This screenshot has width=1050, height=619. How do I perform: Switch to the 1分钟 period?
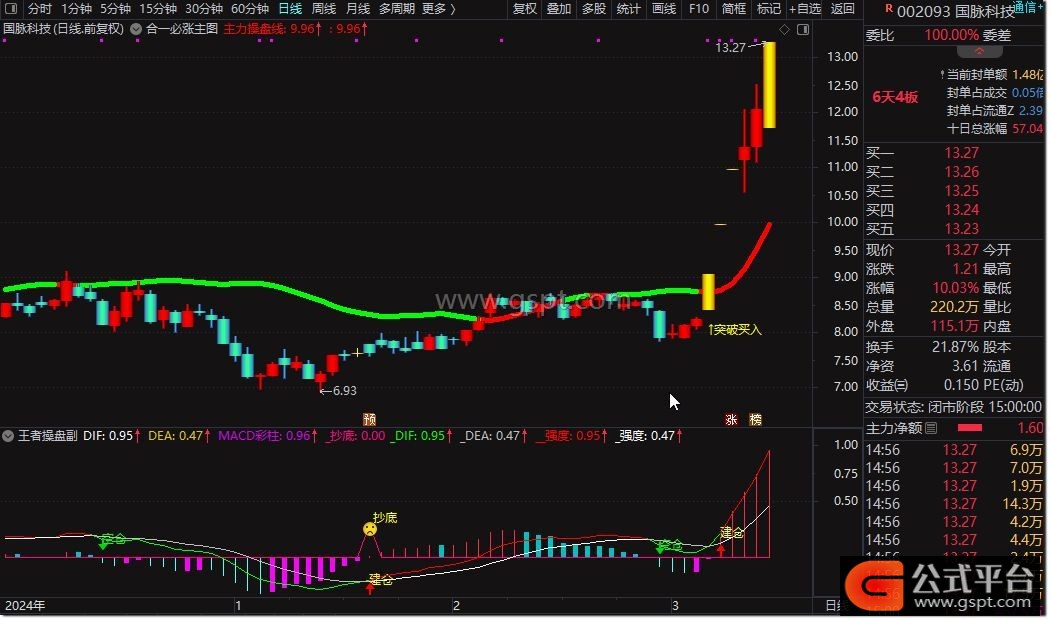76,9
